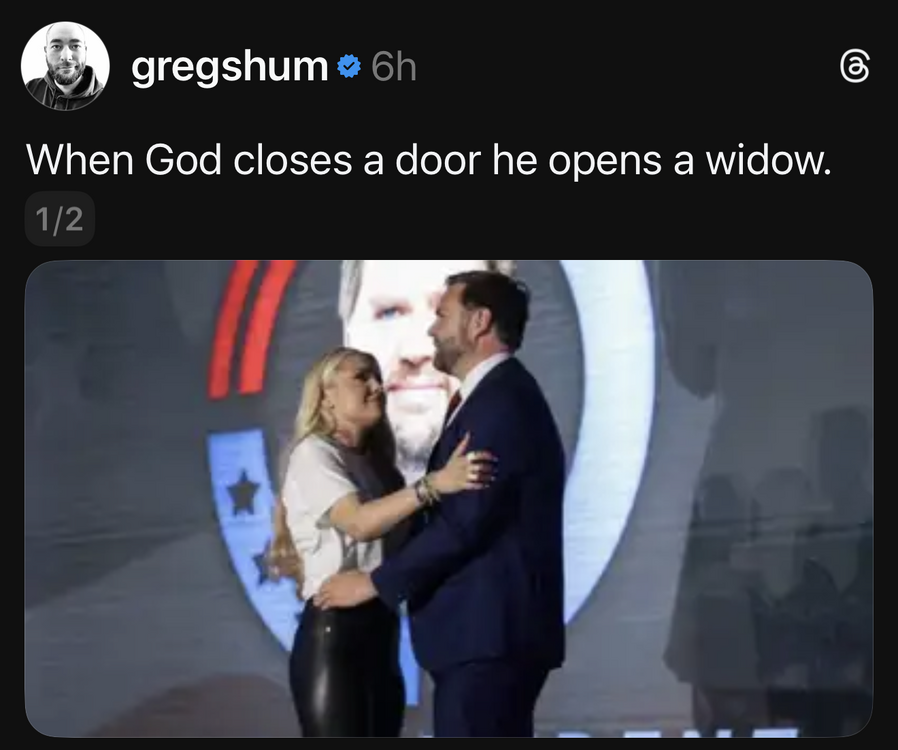Click the white ring of the backdrop logo
Screen dimensions: 898x750
coord(616,435)
